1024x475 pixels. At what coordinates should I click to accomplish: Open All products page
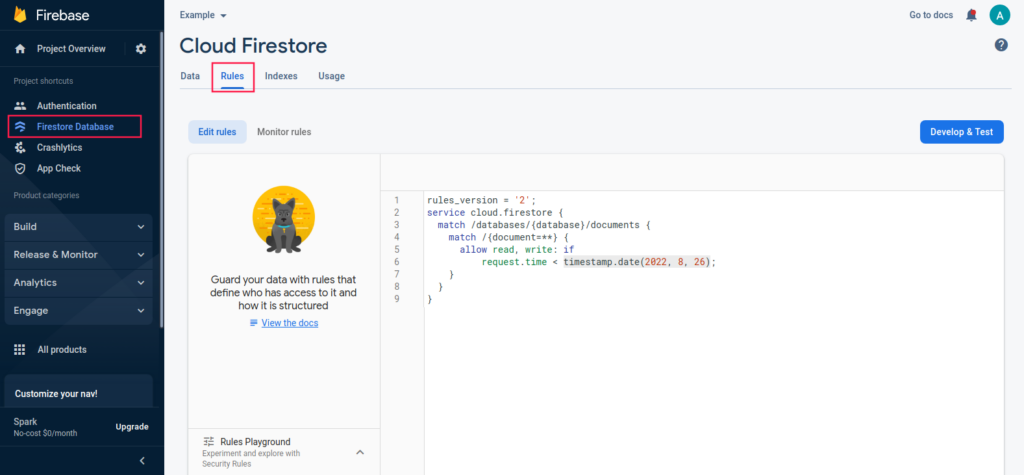pos(62,350)
